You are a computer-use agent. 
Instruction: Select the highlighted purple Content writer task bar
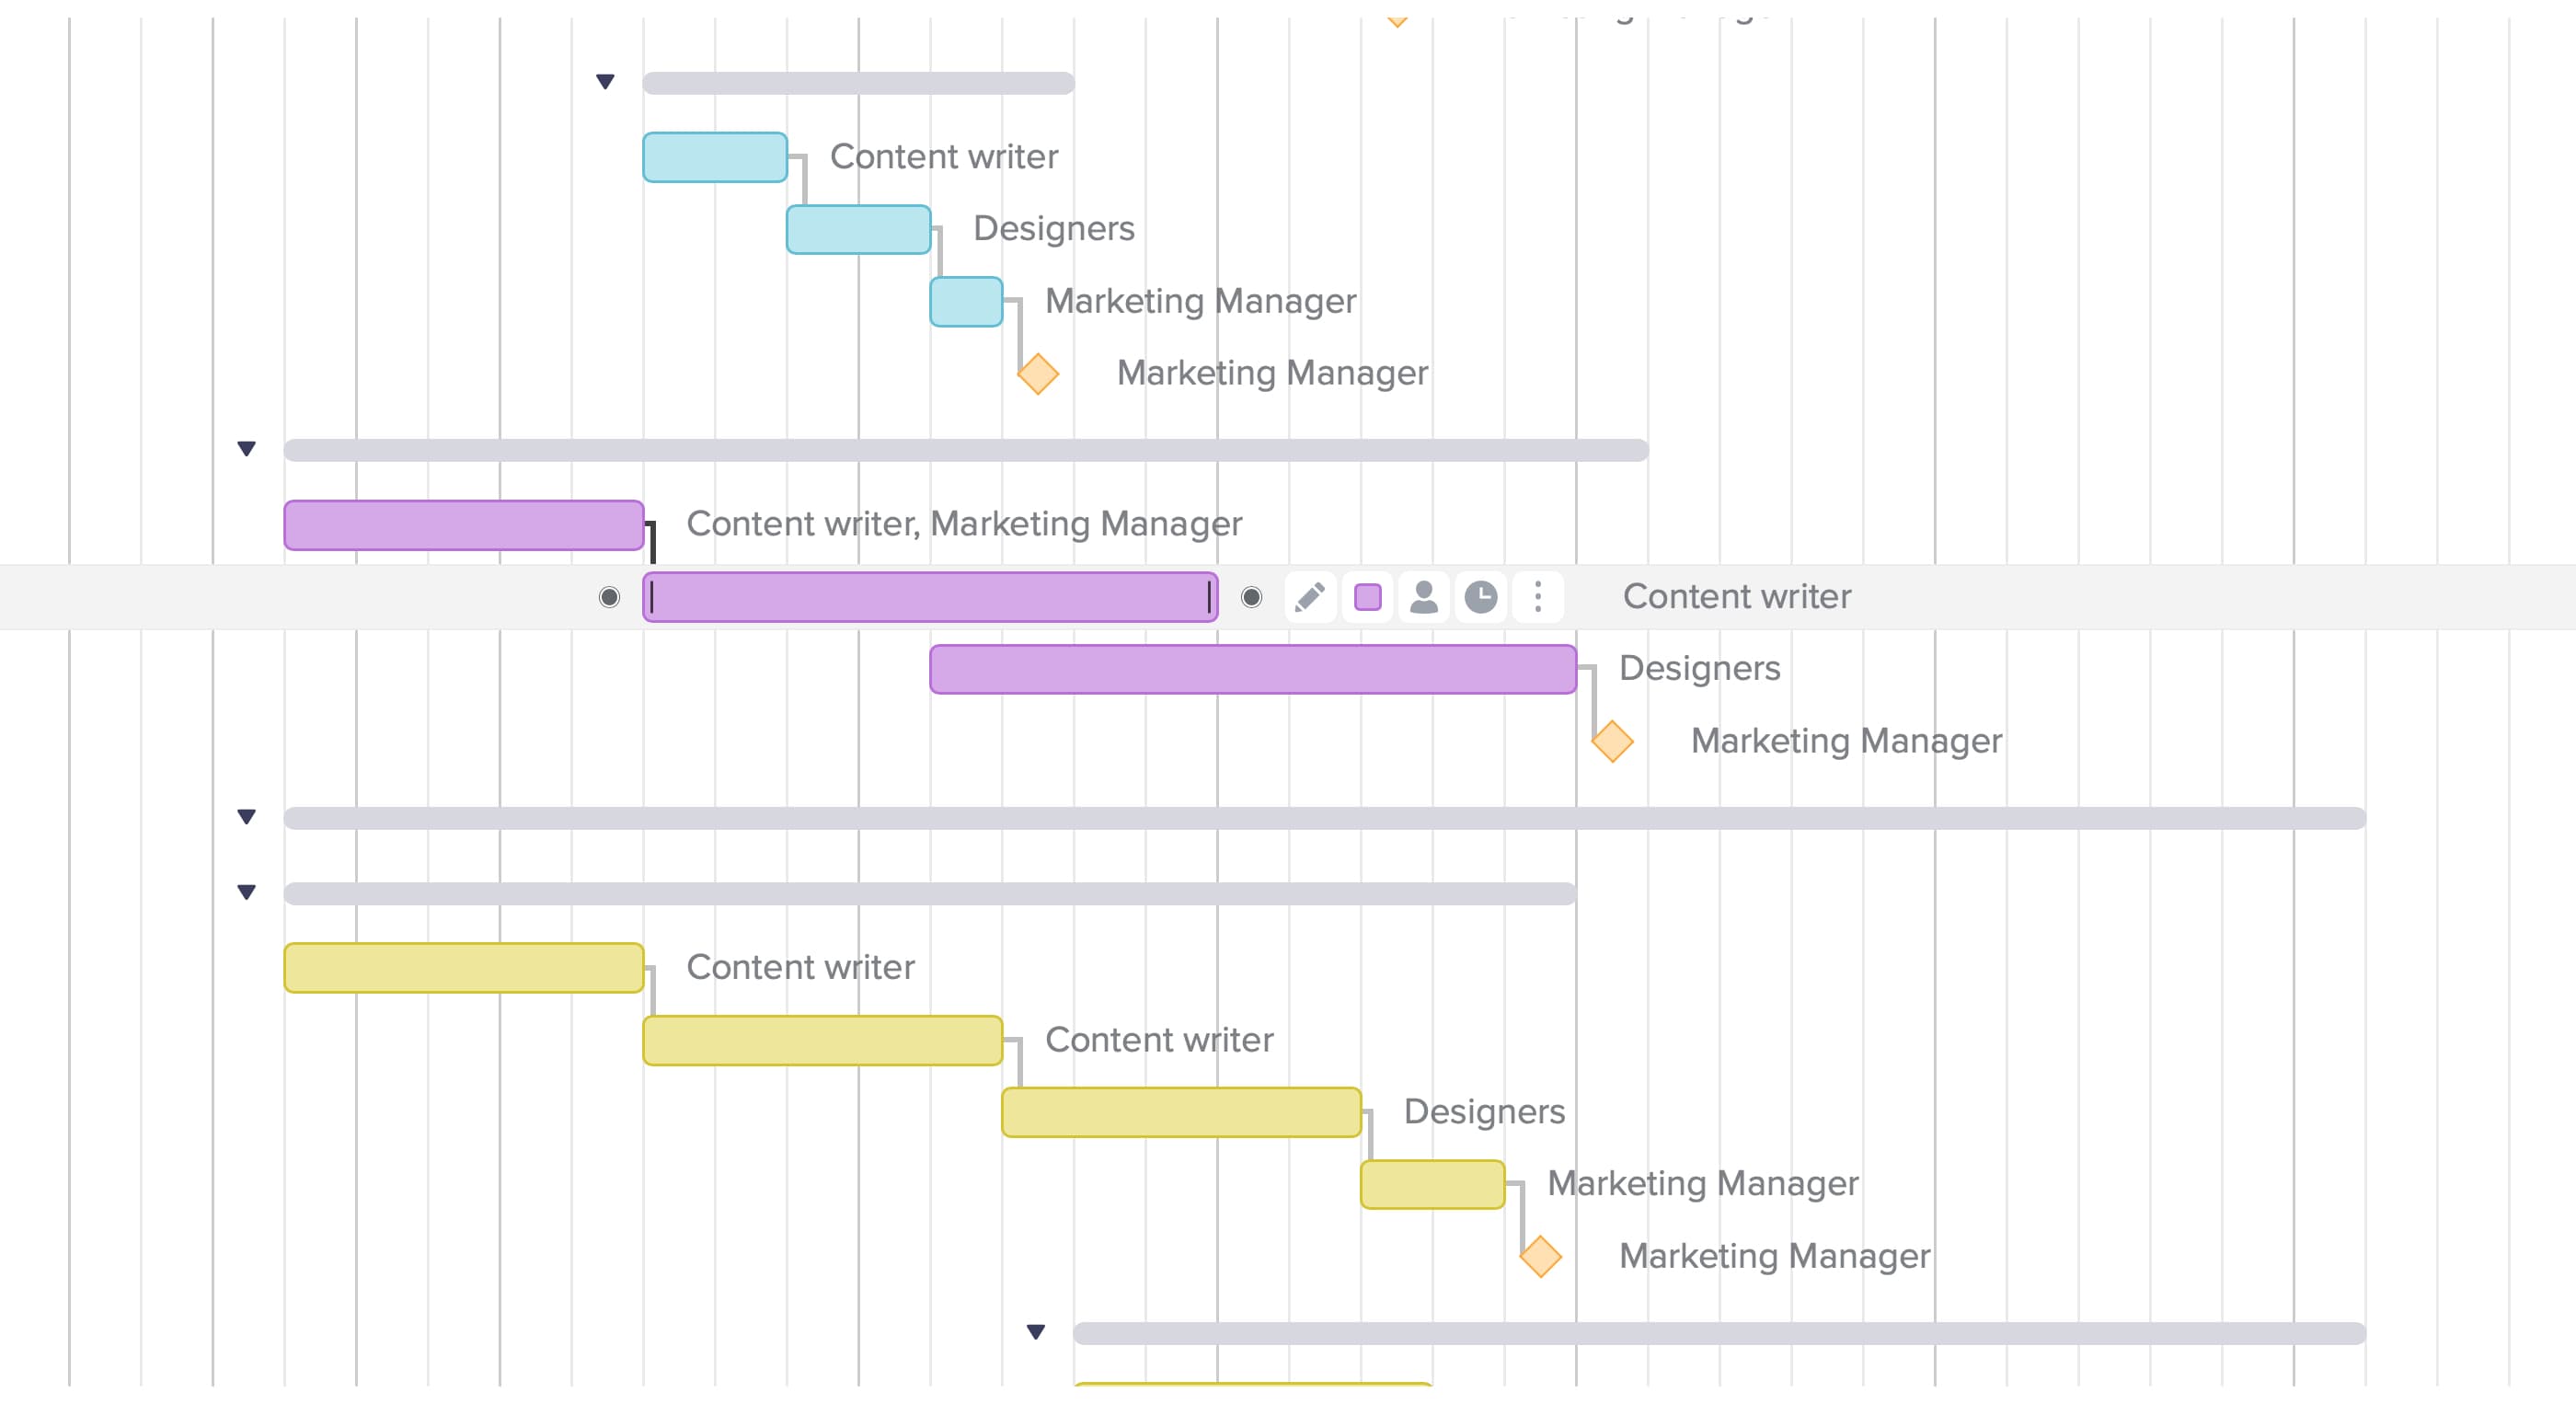(930, 597)
